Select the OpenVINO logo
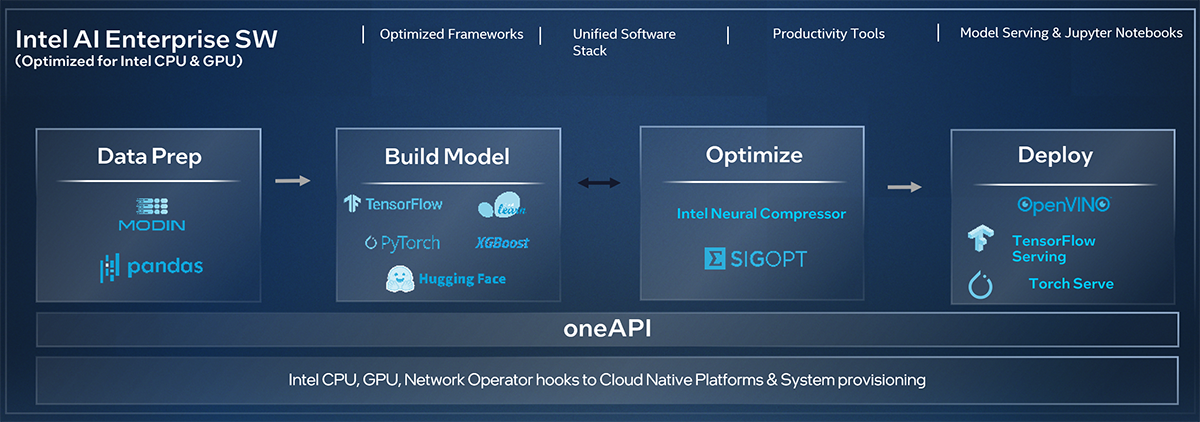1200x422 pixels. coord(1063,204)
